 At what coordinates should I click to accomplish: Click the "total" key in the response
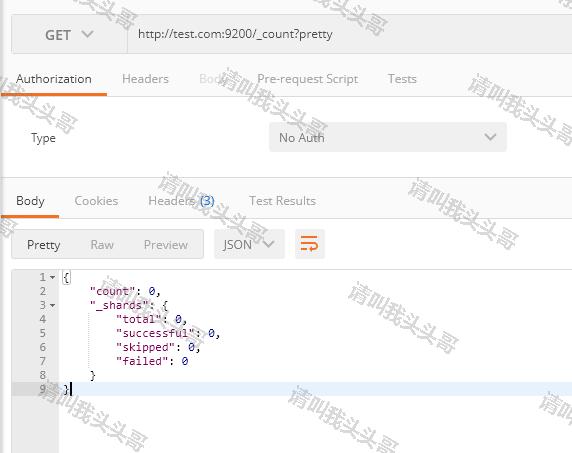[139, 319]
